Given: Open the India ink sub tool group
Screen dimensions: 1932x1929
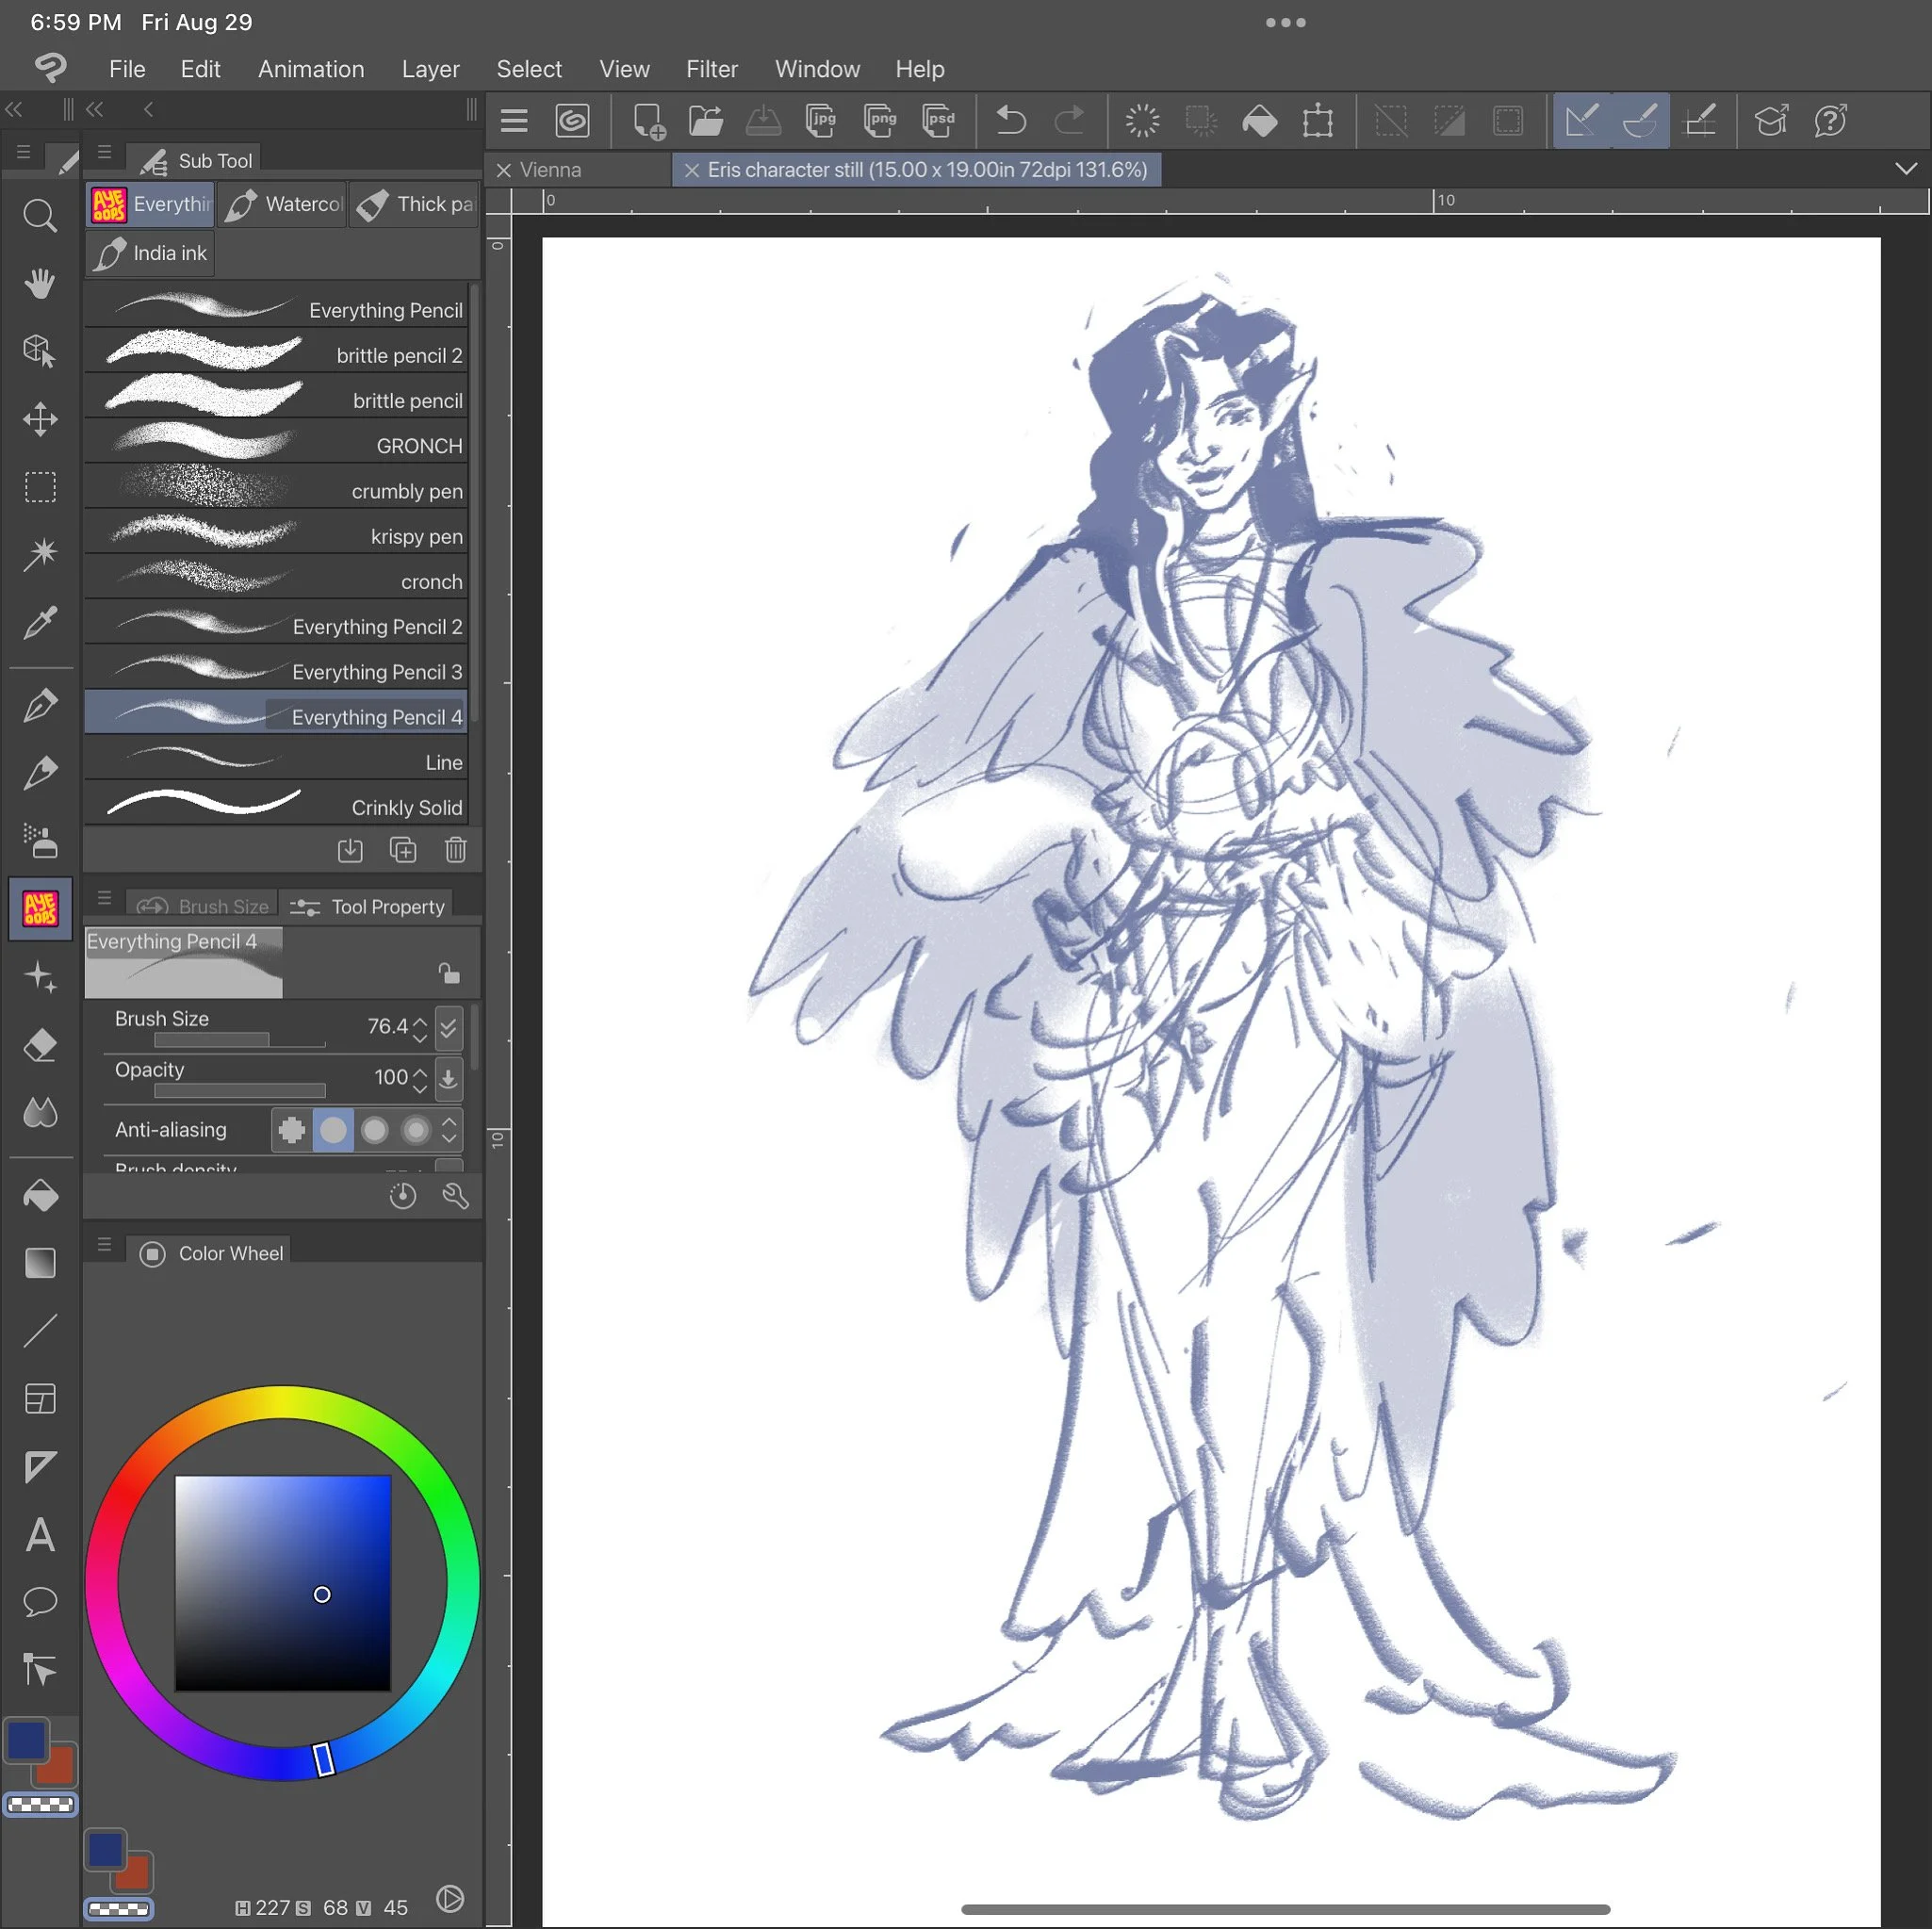Looking at the screenshot, I should coord(150,253).
